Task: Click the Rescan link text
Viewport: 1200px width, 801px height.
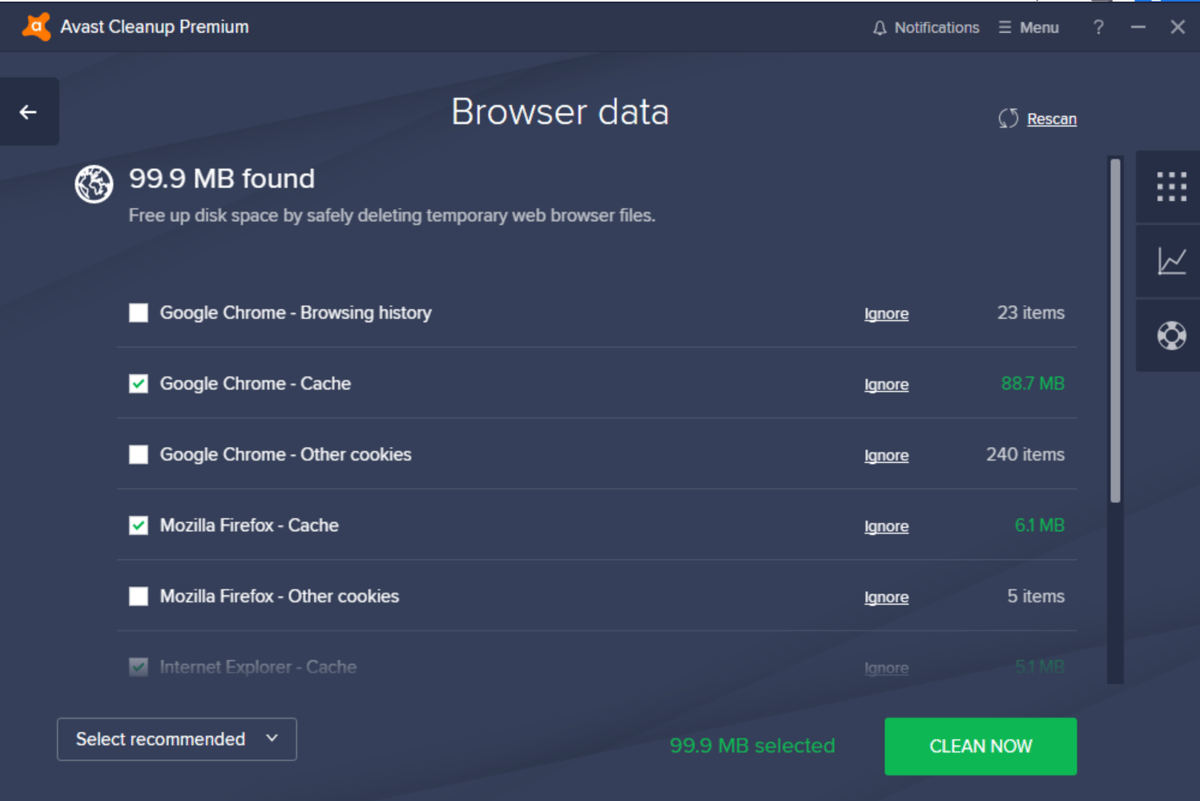Action: pos(1052,119)
